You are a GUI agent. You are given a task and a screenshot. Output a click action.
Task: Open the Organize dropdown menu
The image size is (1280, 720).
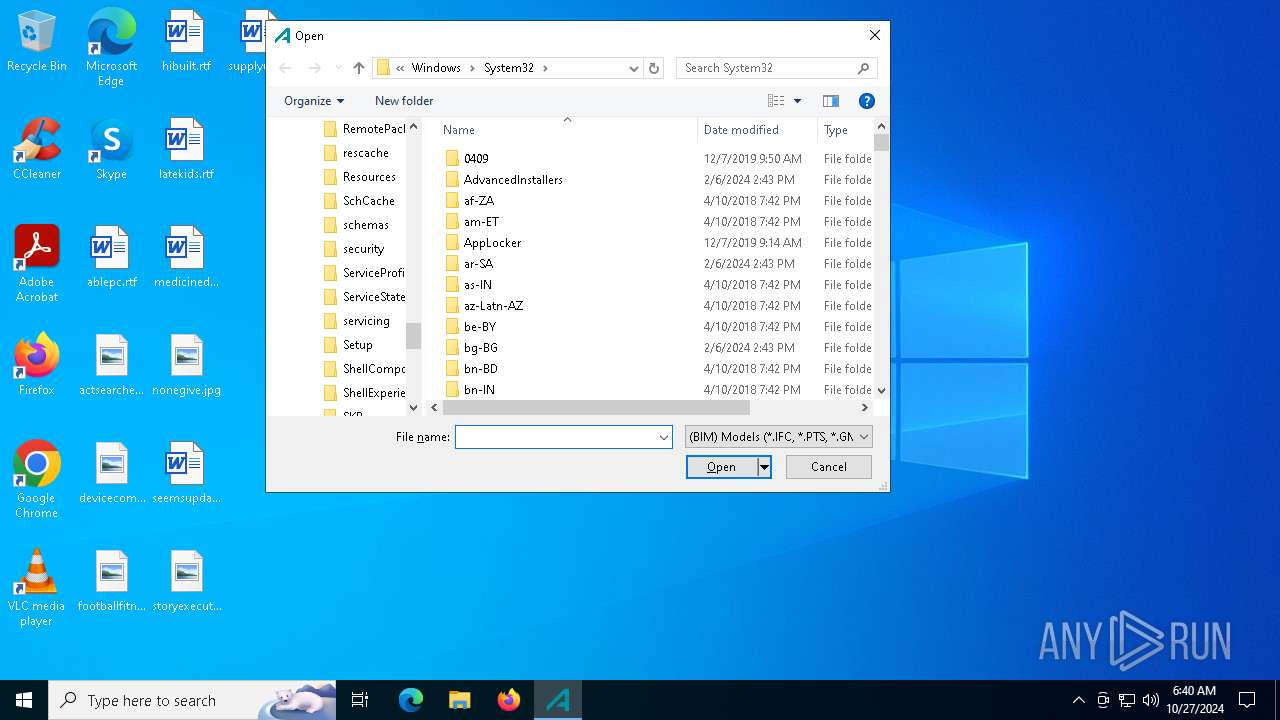314,101
